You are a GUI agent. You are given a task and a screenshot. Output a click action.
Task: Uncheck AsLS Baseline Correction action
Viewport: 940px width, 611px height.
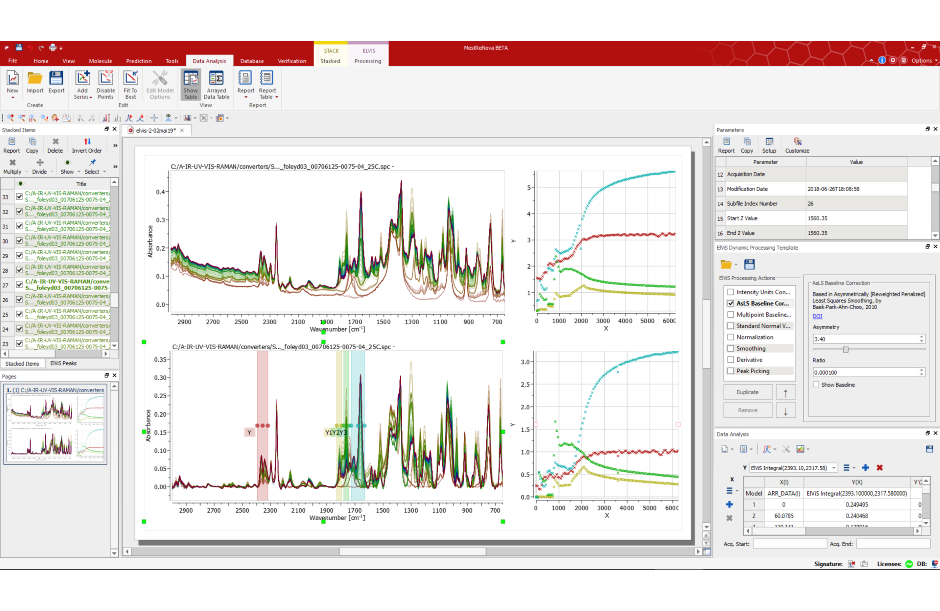(731, 303)
